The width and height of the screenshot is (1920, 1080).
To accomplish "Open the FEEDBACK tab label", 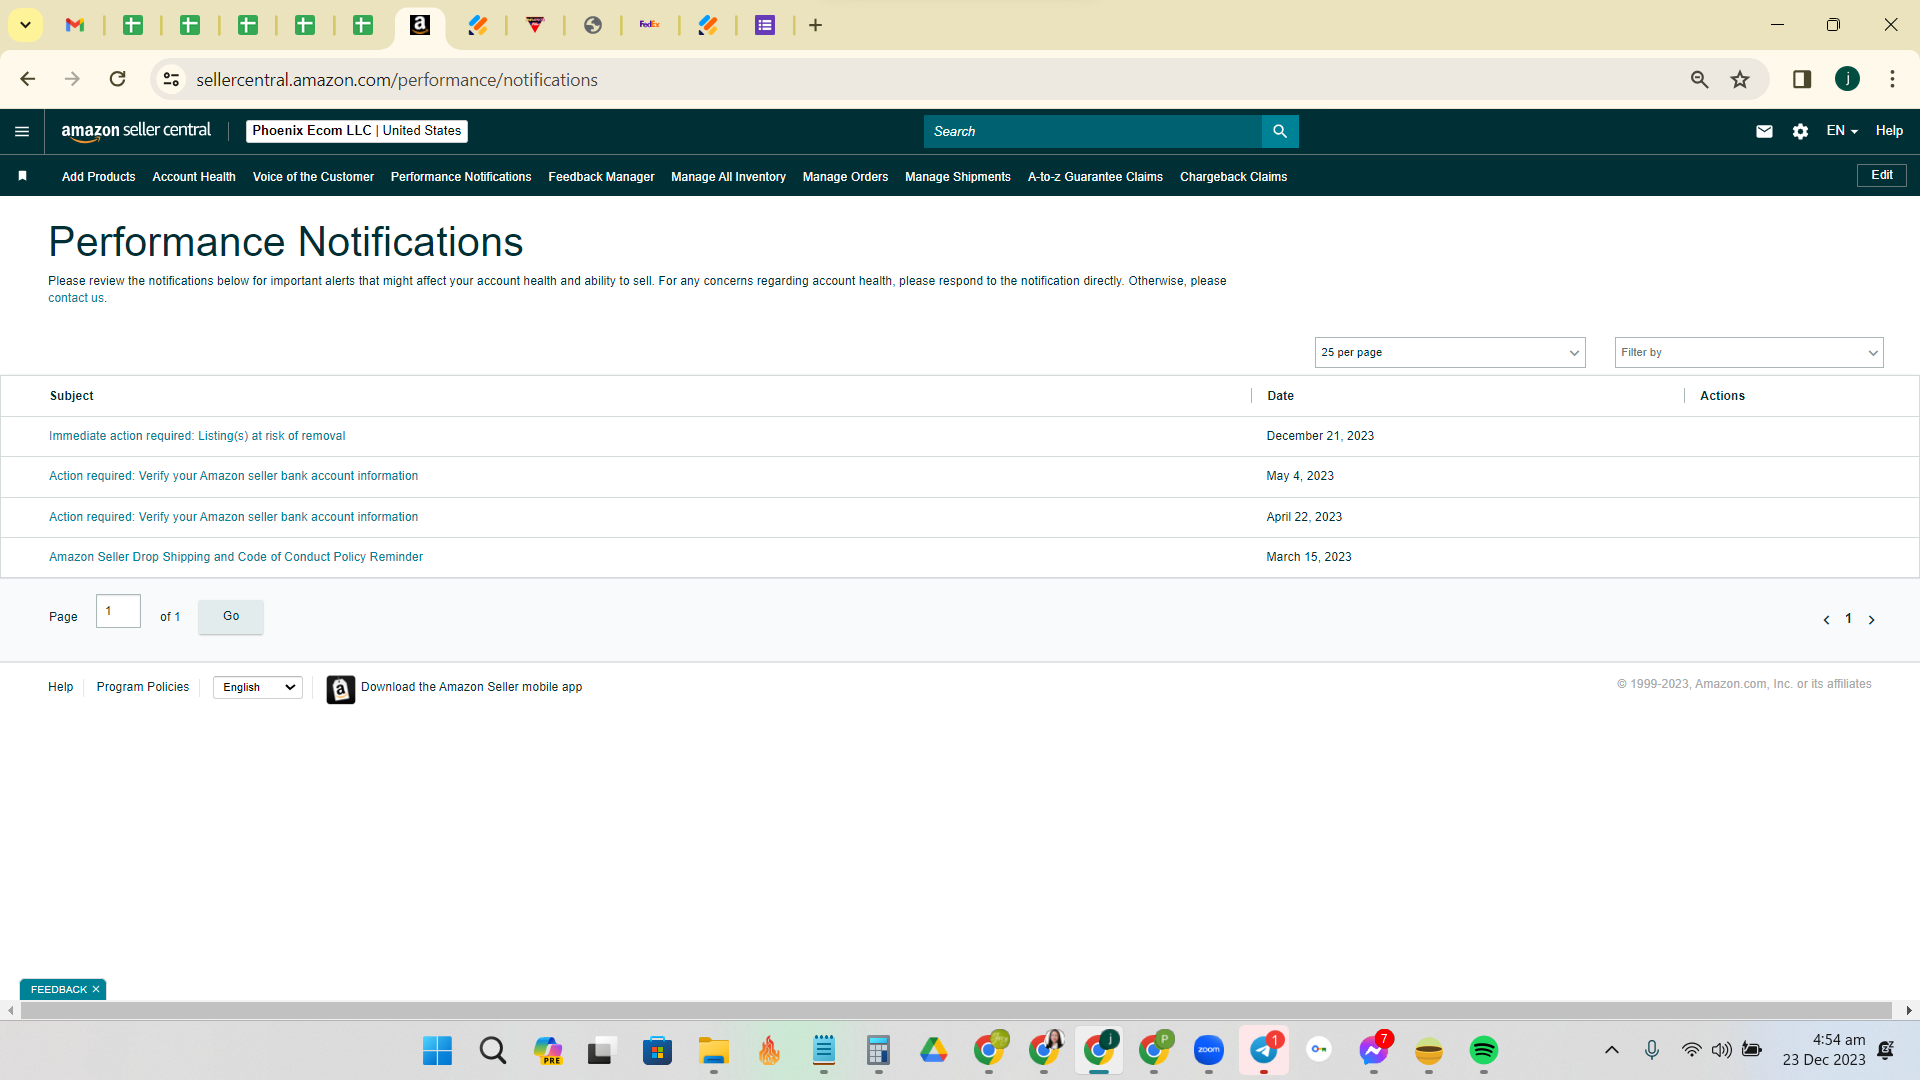I will point(59,989).
